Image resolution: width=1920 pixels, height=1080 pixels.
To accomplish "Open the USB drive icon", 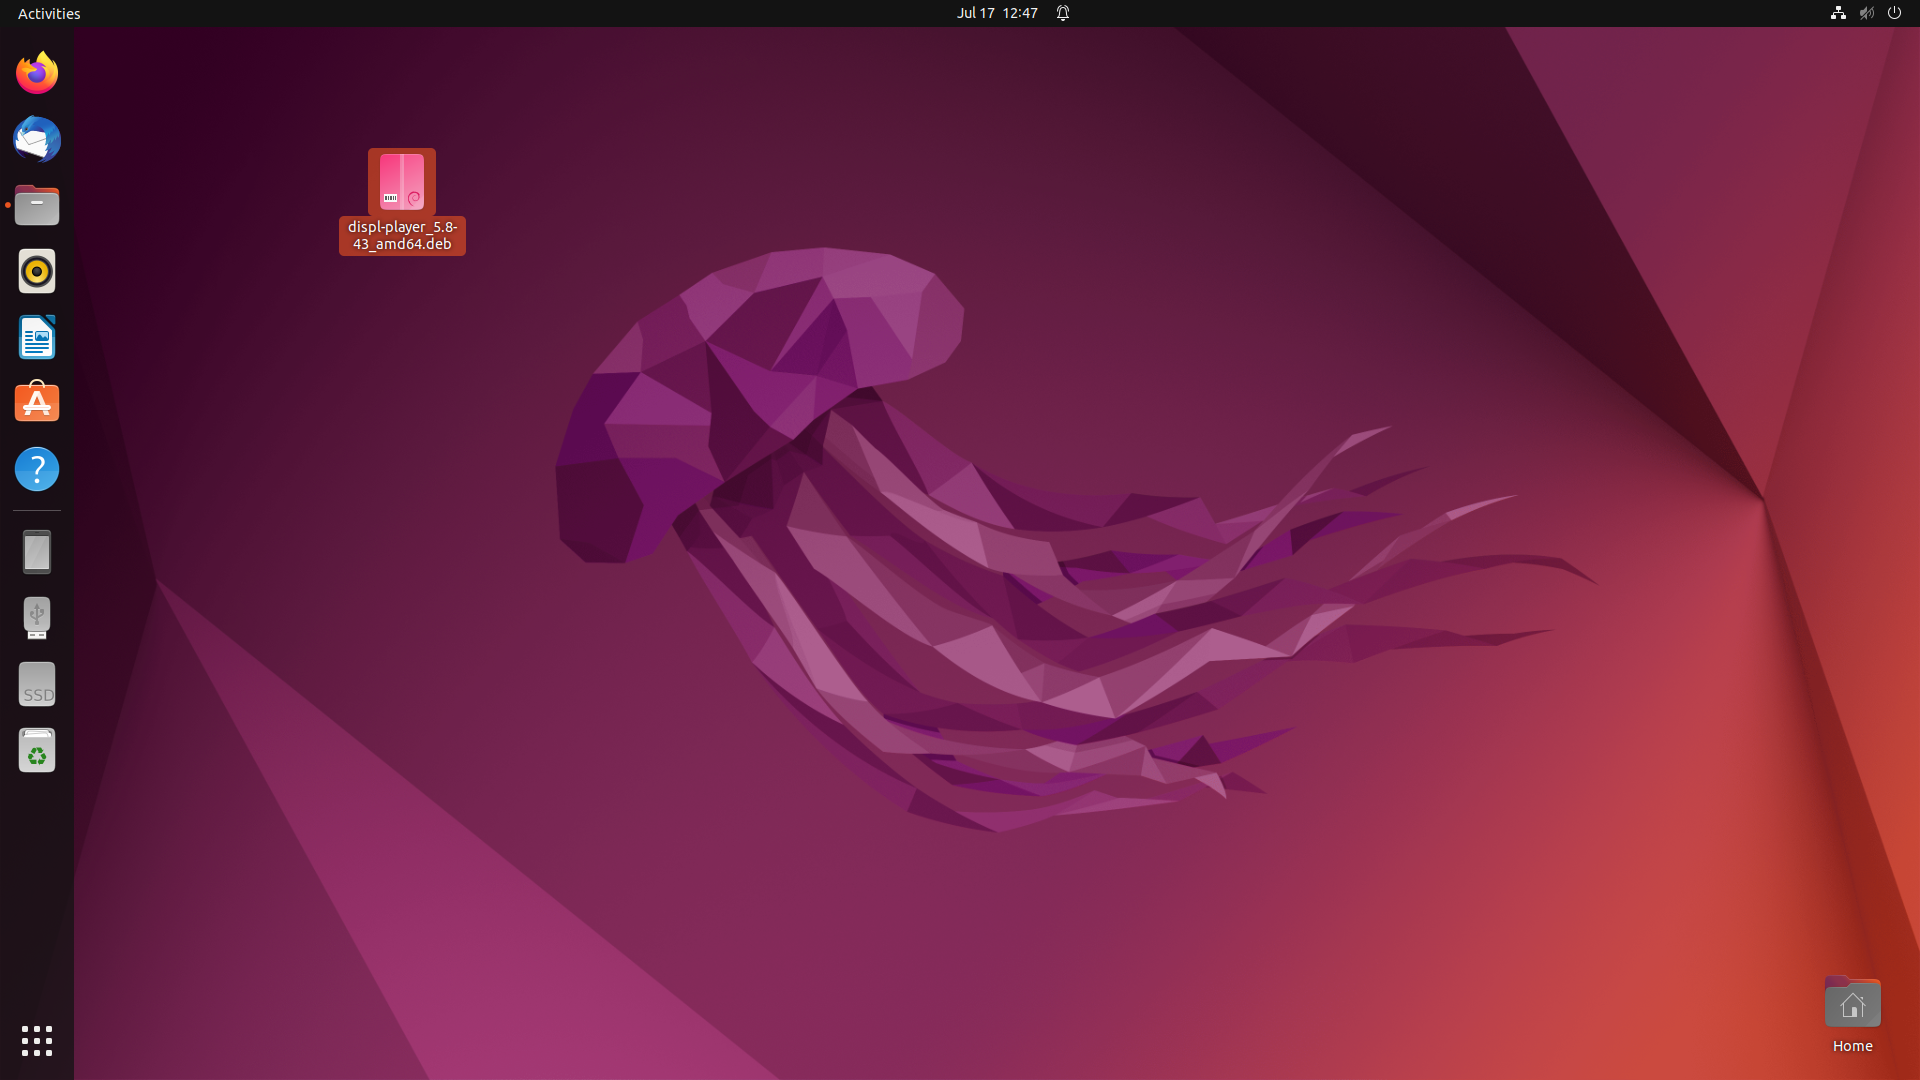I will [x=37, y=618].
